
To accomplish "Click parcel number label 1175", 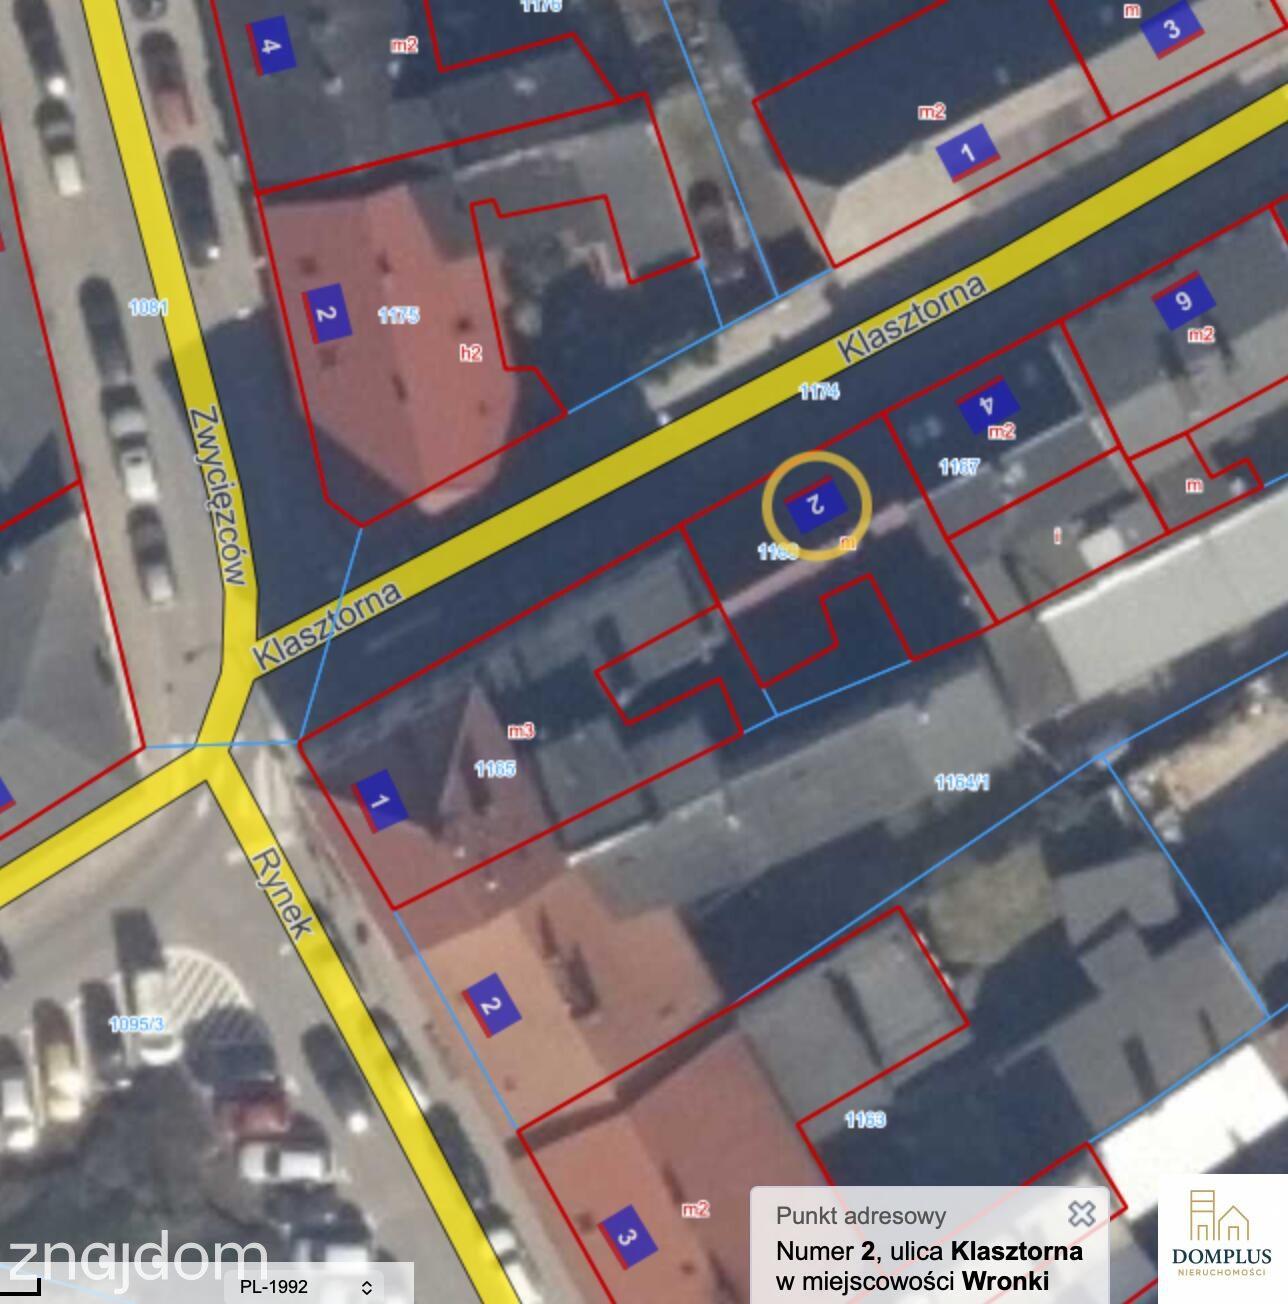I will point(398,316).
